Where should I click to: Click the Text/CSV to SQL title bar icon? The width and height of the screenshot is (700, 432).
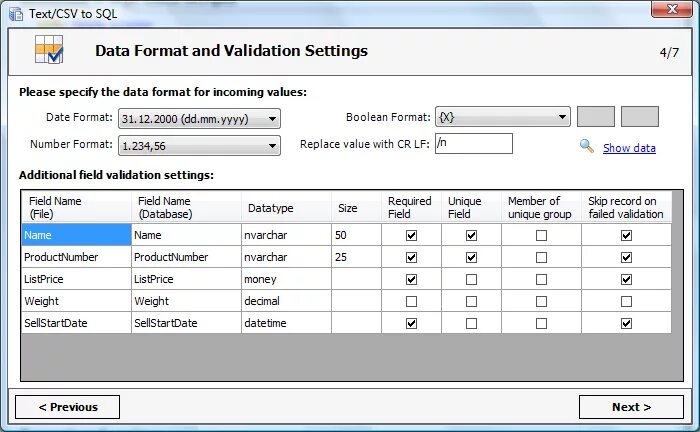coord(13,13)
